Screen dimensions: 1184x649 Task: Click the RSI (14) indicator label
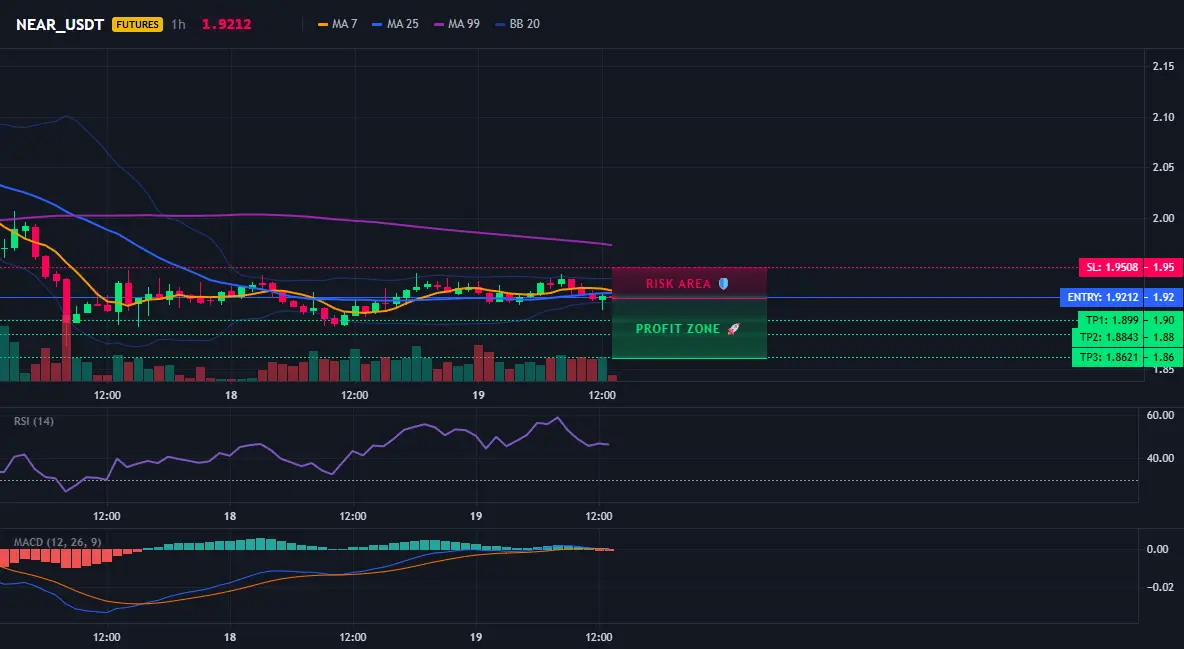coord(34,421)
